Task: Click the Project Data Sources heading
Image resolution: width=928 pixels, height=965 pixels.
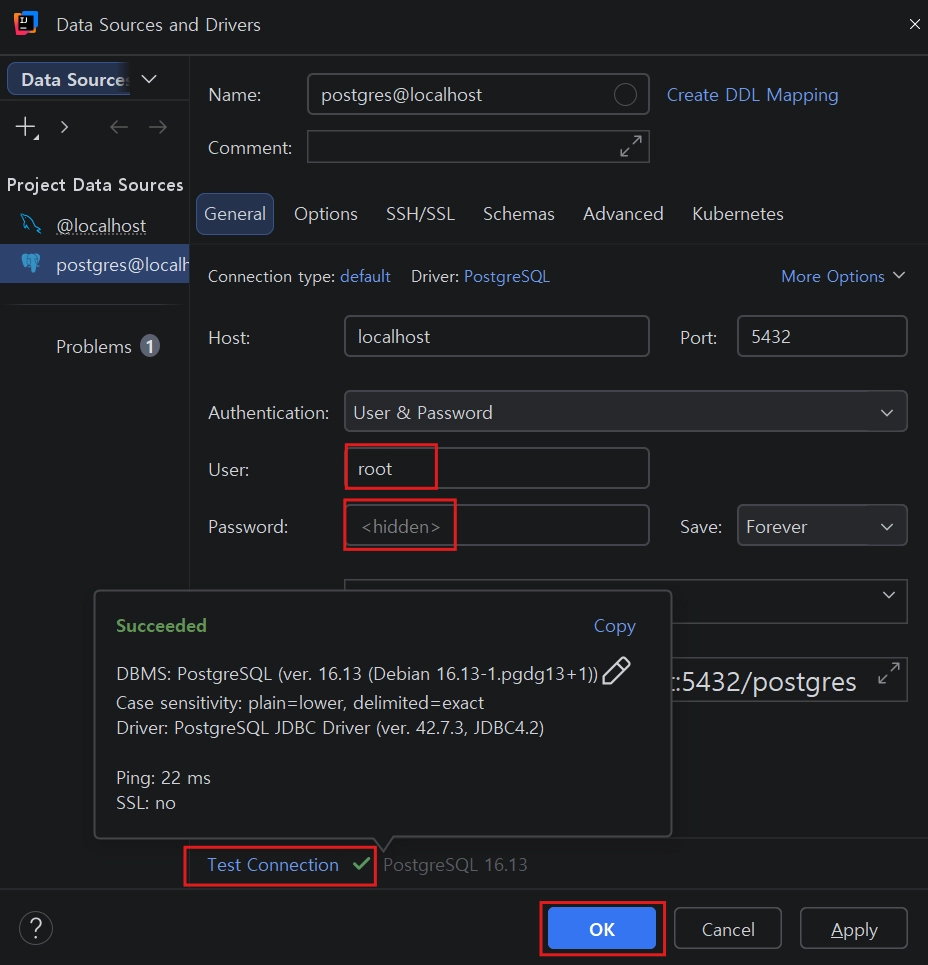Action: pos(95,185)
